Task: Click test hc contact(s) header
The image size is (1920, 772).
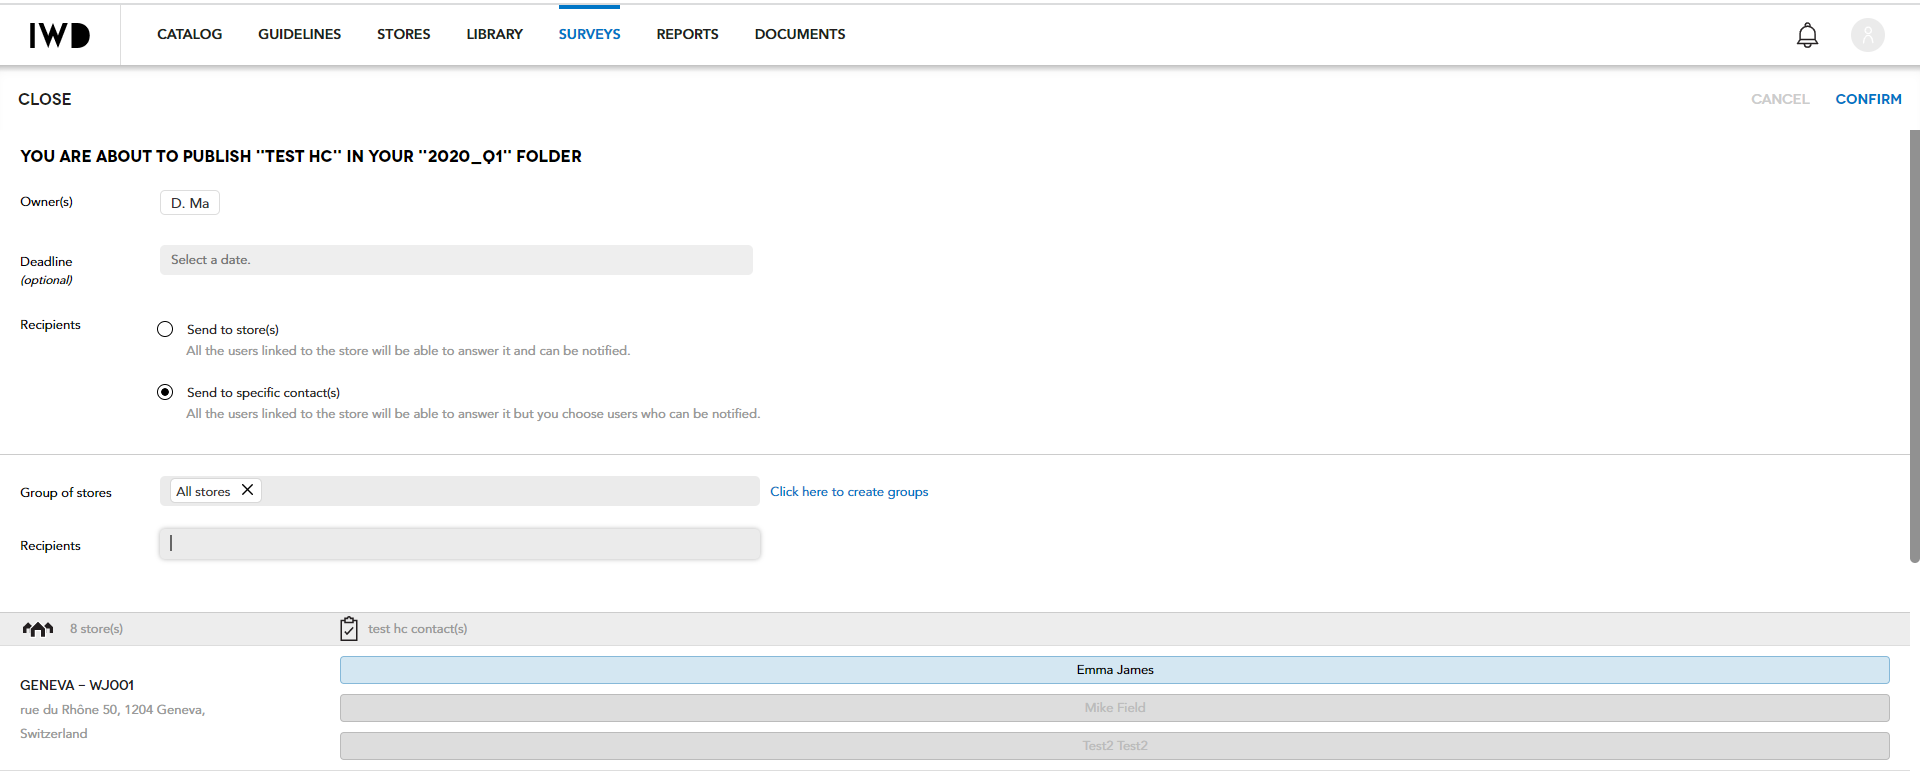Action: click(x=417, y=629)
